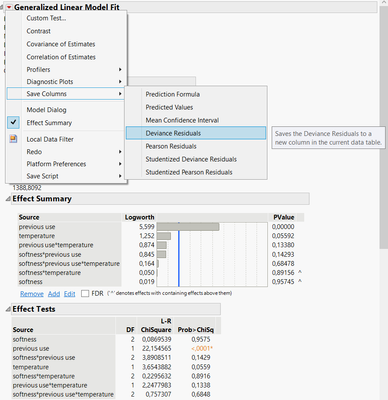Collapse the Effect Summary section triangle
The height and width of the screenshot is (400, 388).
pos(8,199)
